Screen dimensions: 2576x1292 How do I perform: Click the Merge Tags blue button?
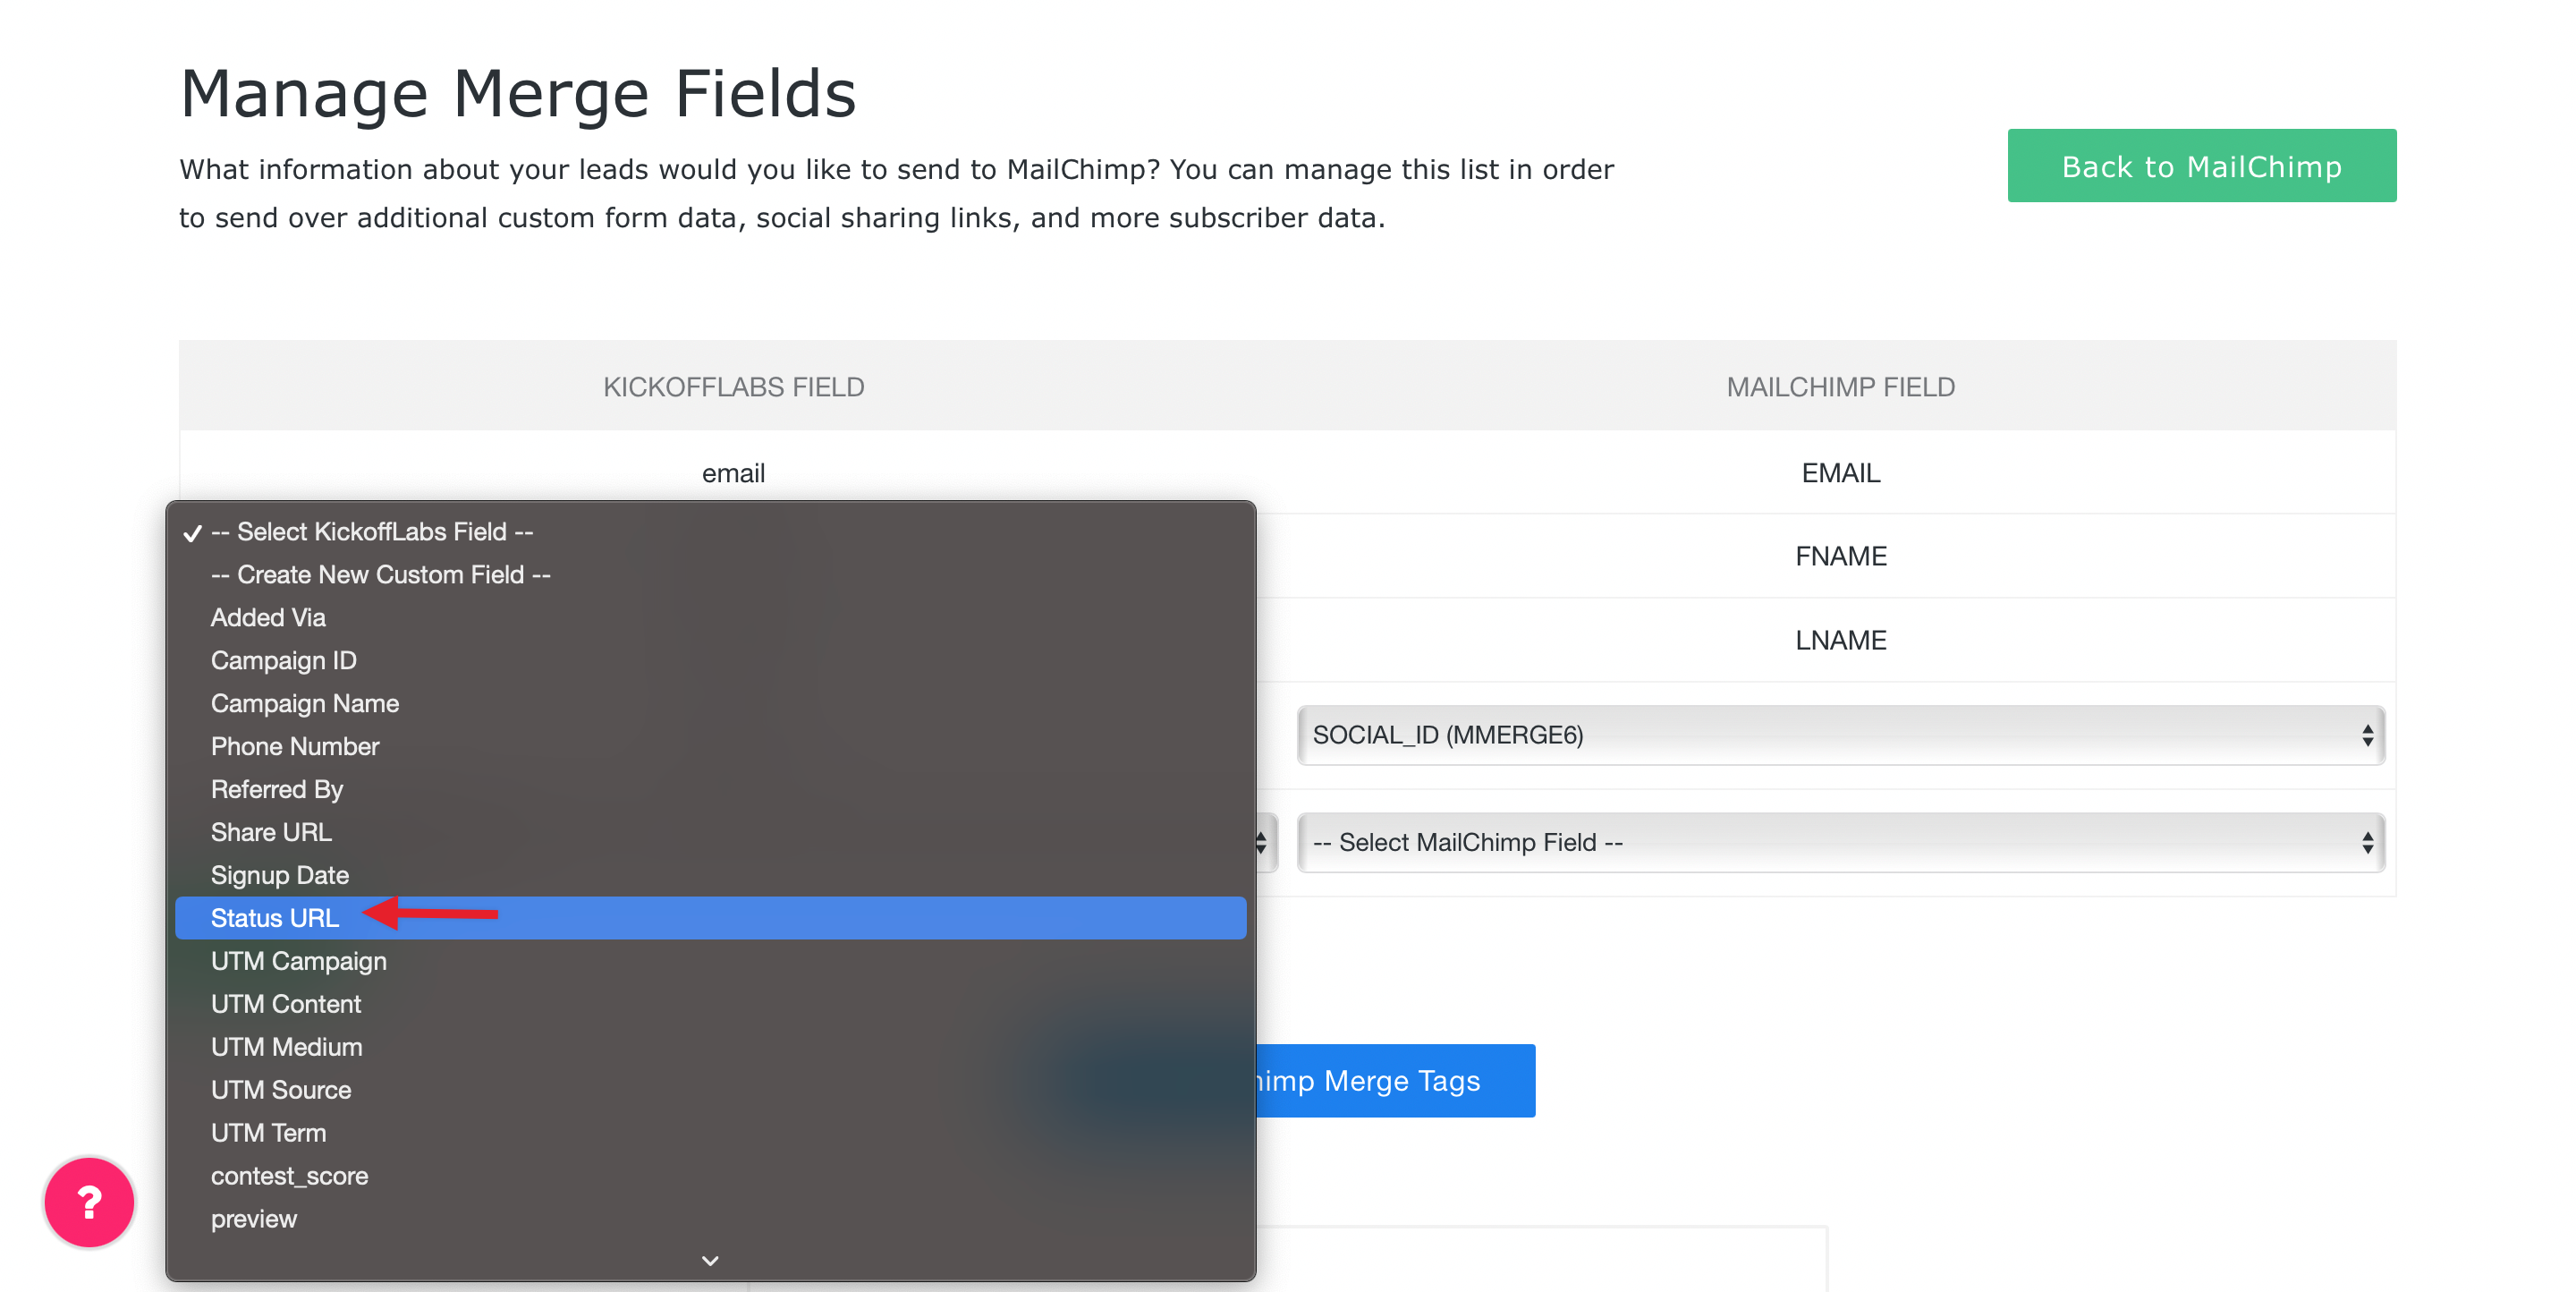pyautogui.click(x=1395, y=1080)
